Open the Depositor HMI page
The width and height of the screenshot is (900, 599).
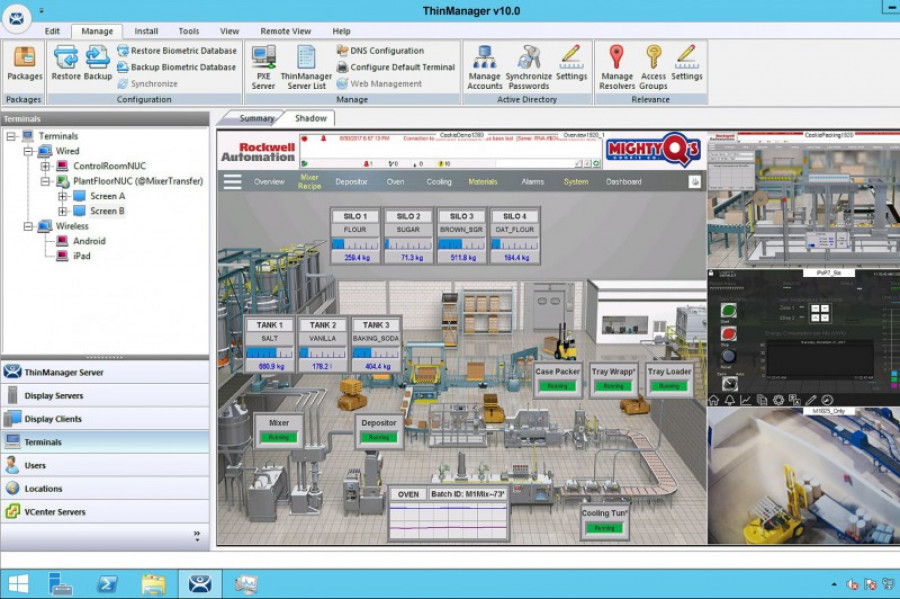pos(351,182)
